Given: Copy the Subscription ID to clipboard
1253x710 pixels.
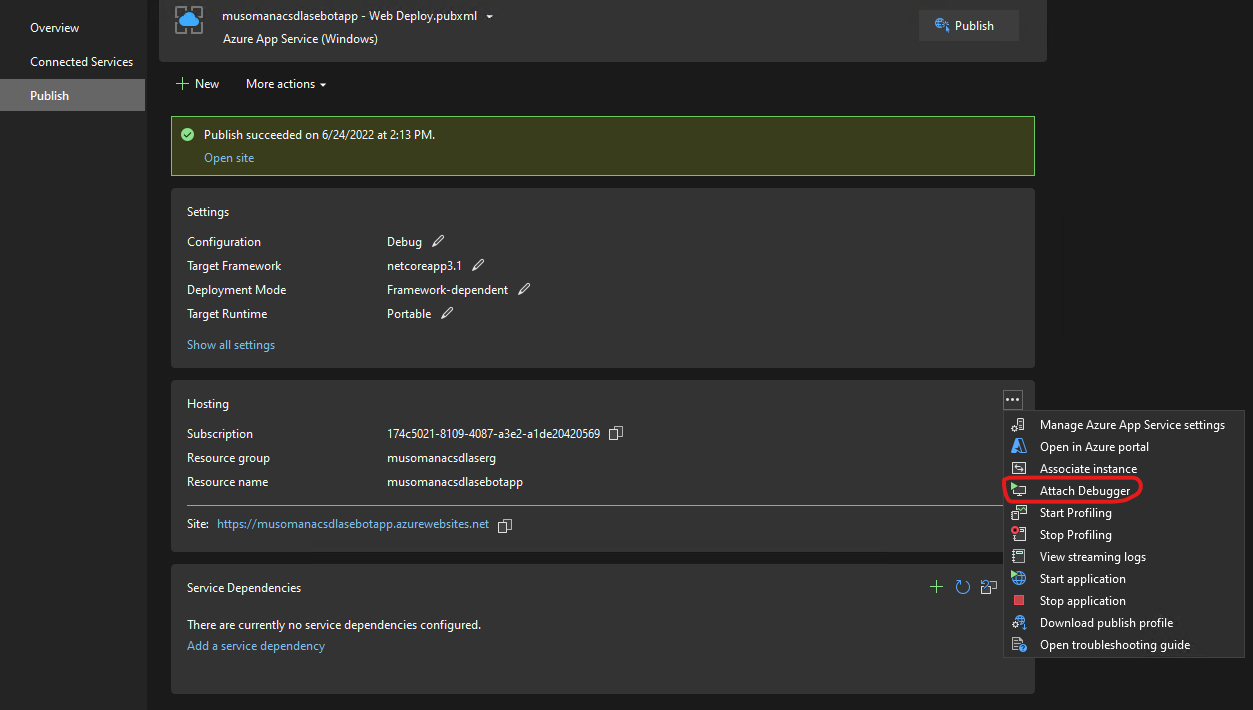Looking at the screenshot, I should (x=615, y=433).
